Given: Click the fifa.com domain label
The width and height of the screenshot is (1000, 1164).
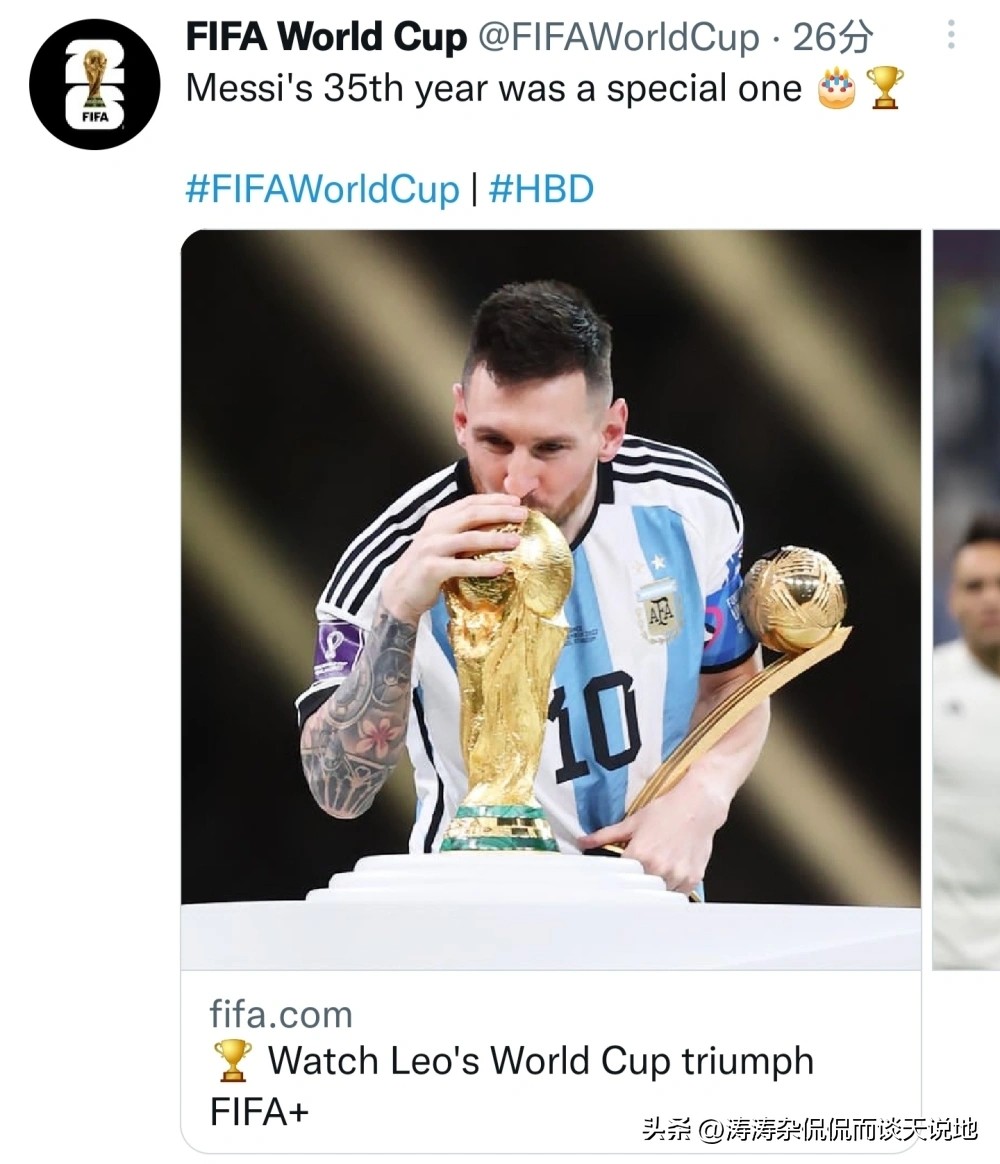Looking at the screenshot, I should click(x=281, y=1014).
